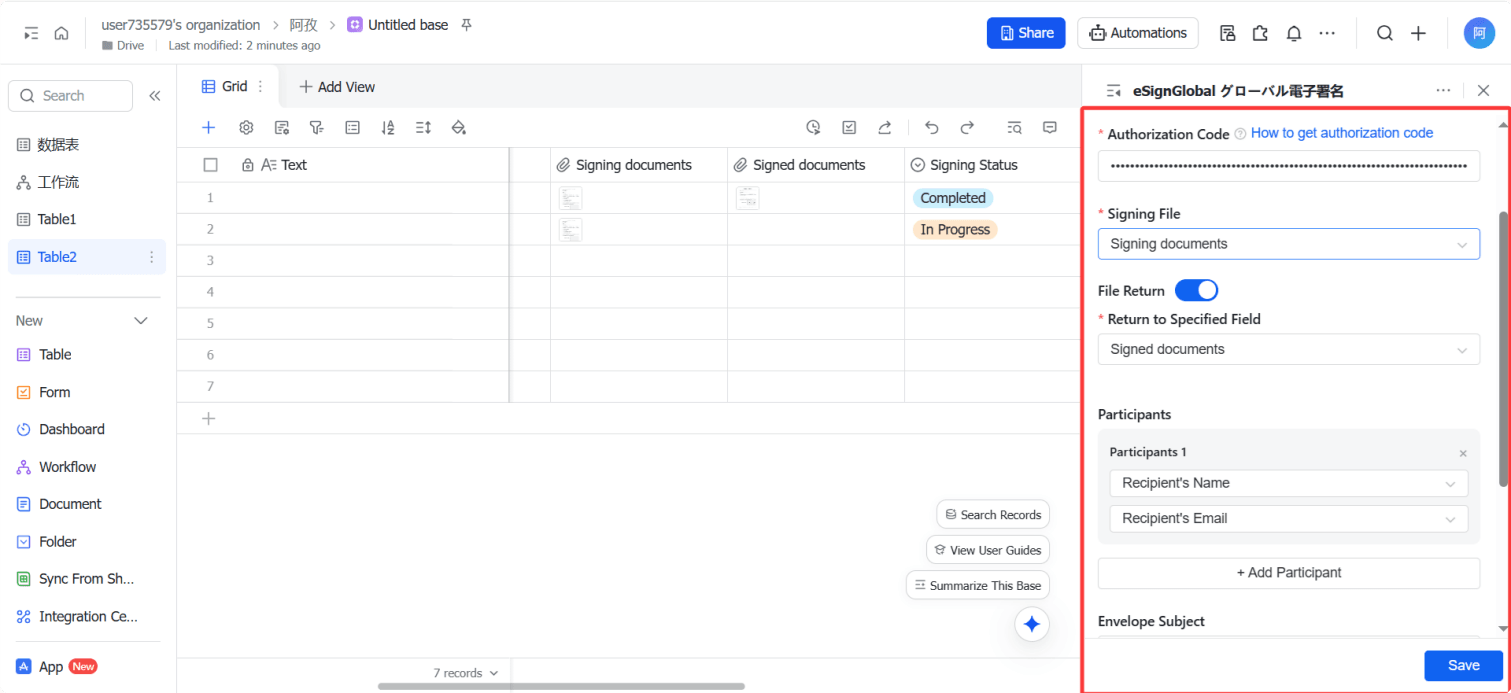Collapse the left sidebar with double chevron

click(155, 96)
